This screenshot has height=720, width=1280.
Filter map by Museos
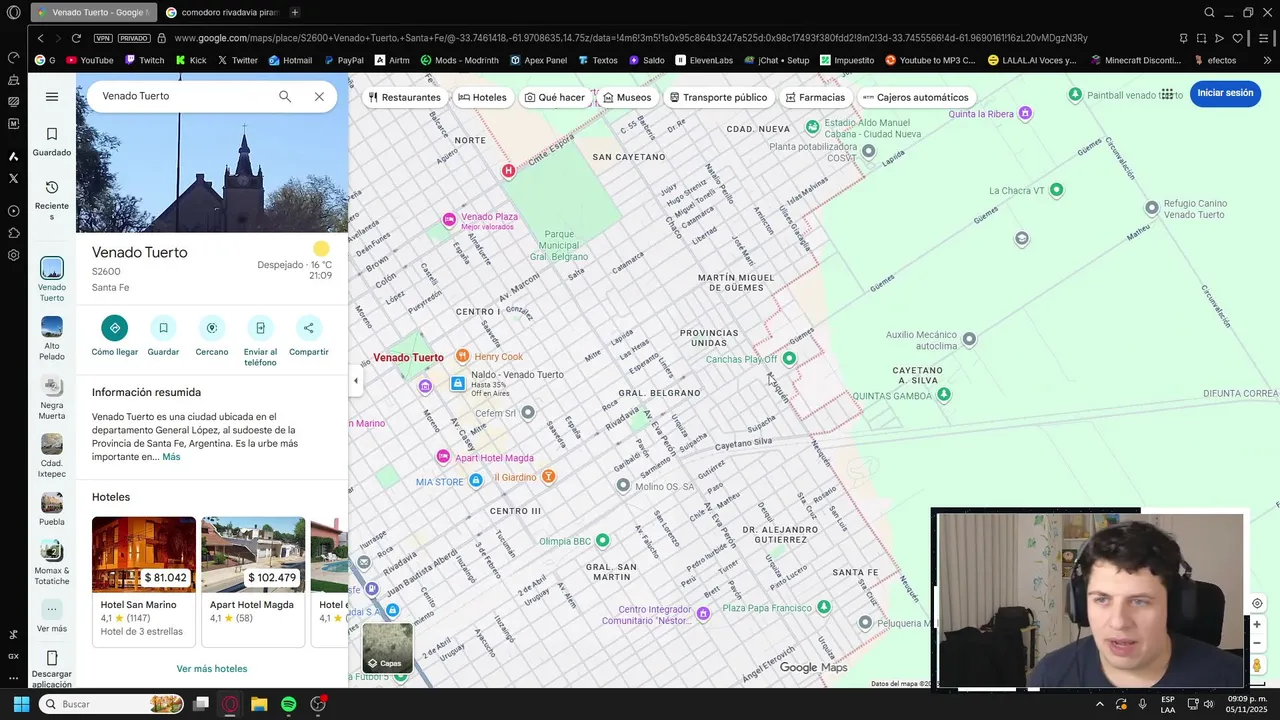point(627,97)
